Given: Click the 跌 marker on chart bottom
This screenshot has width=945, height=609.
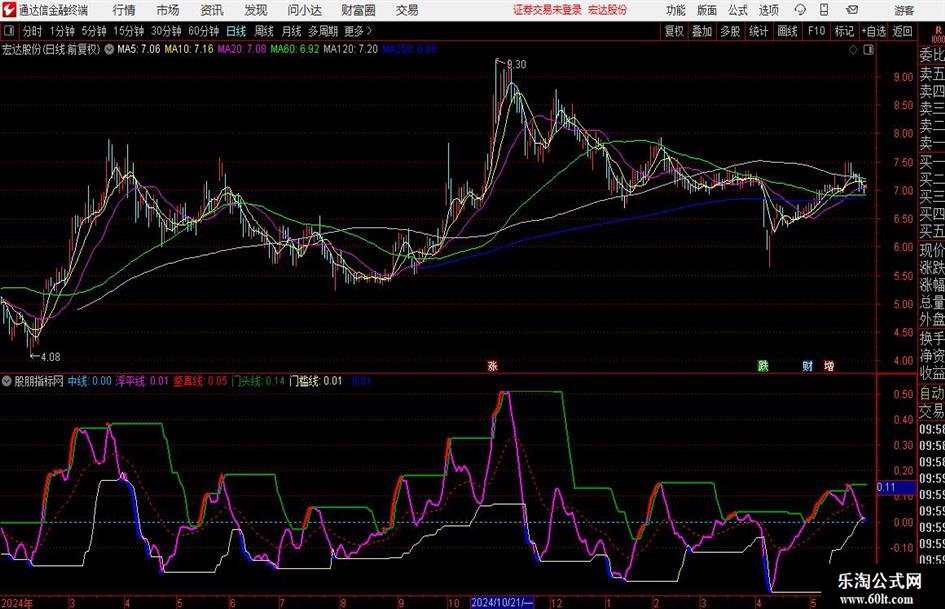Looking at the screenshot, I should pos(763,365).
